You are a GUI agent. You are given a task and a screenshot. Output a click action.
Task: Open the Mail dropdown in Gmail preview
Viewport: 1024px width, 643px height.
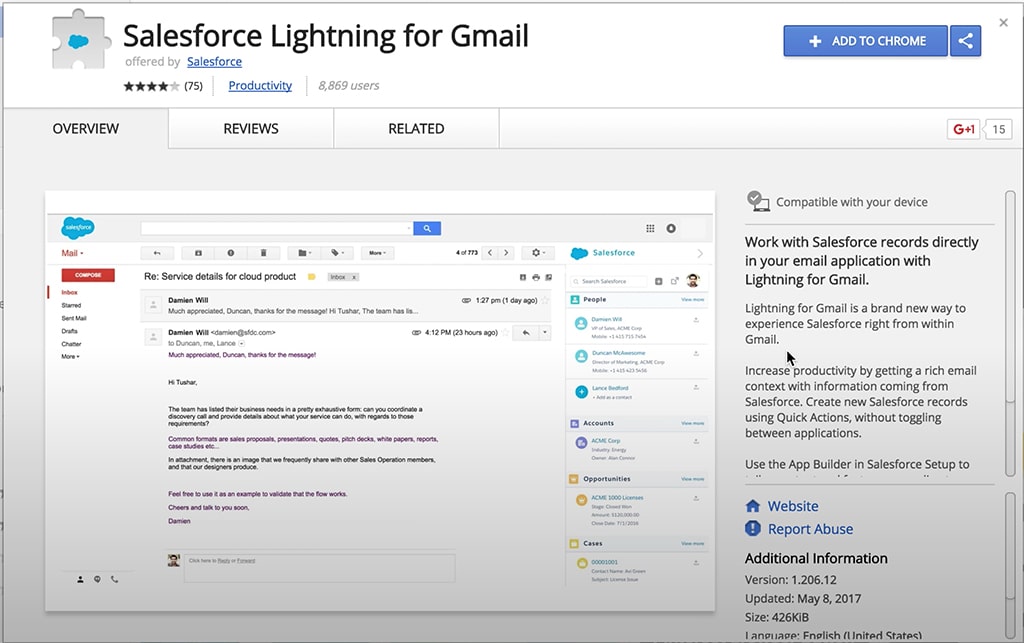coord(72,253)
